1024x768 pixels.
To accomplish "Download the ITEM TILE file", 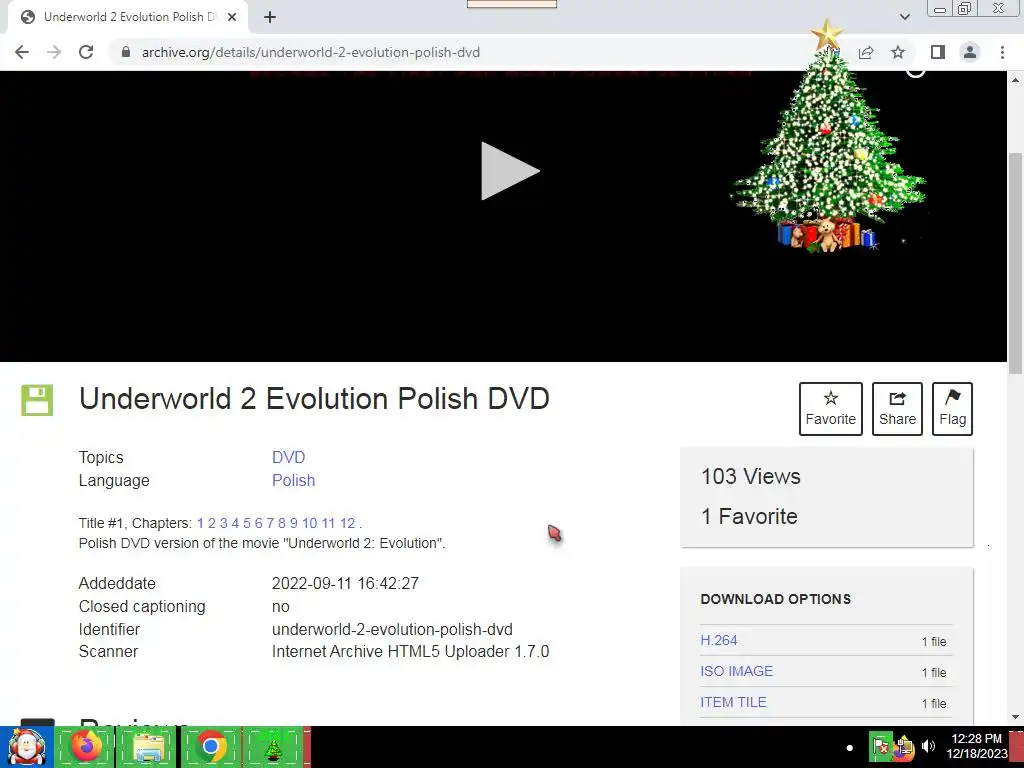I will coord(733,702).
